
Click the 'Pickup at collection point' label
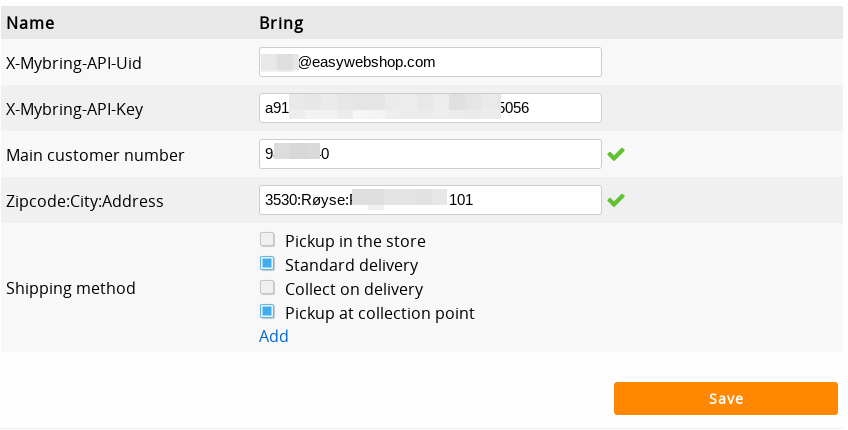(380, 313)
